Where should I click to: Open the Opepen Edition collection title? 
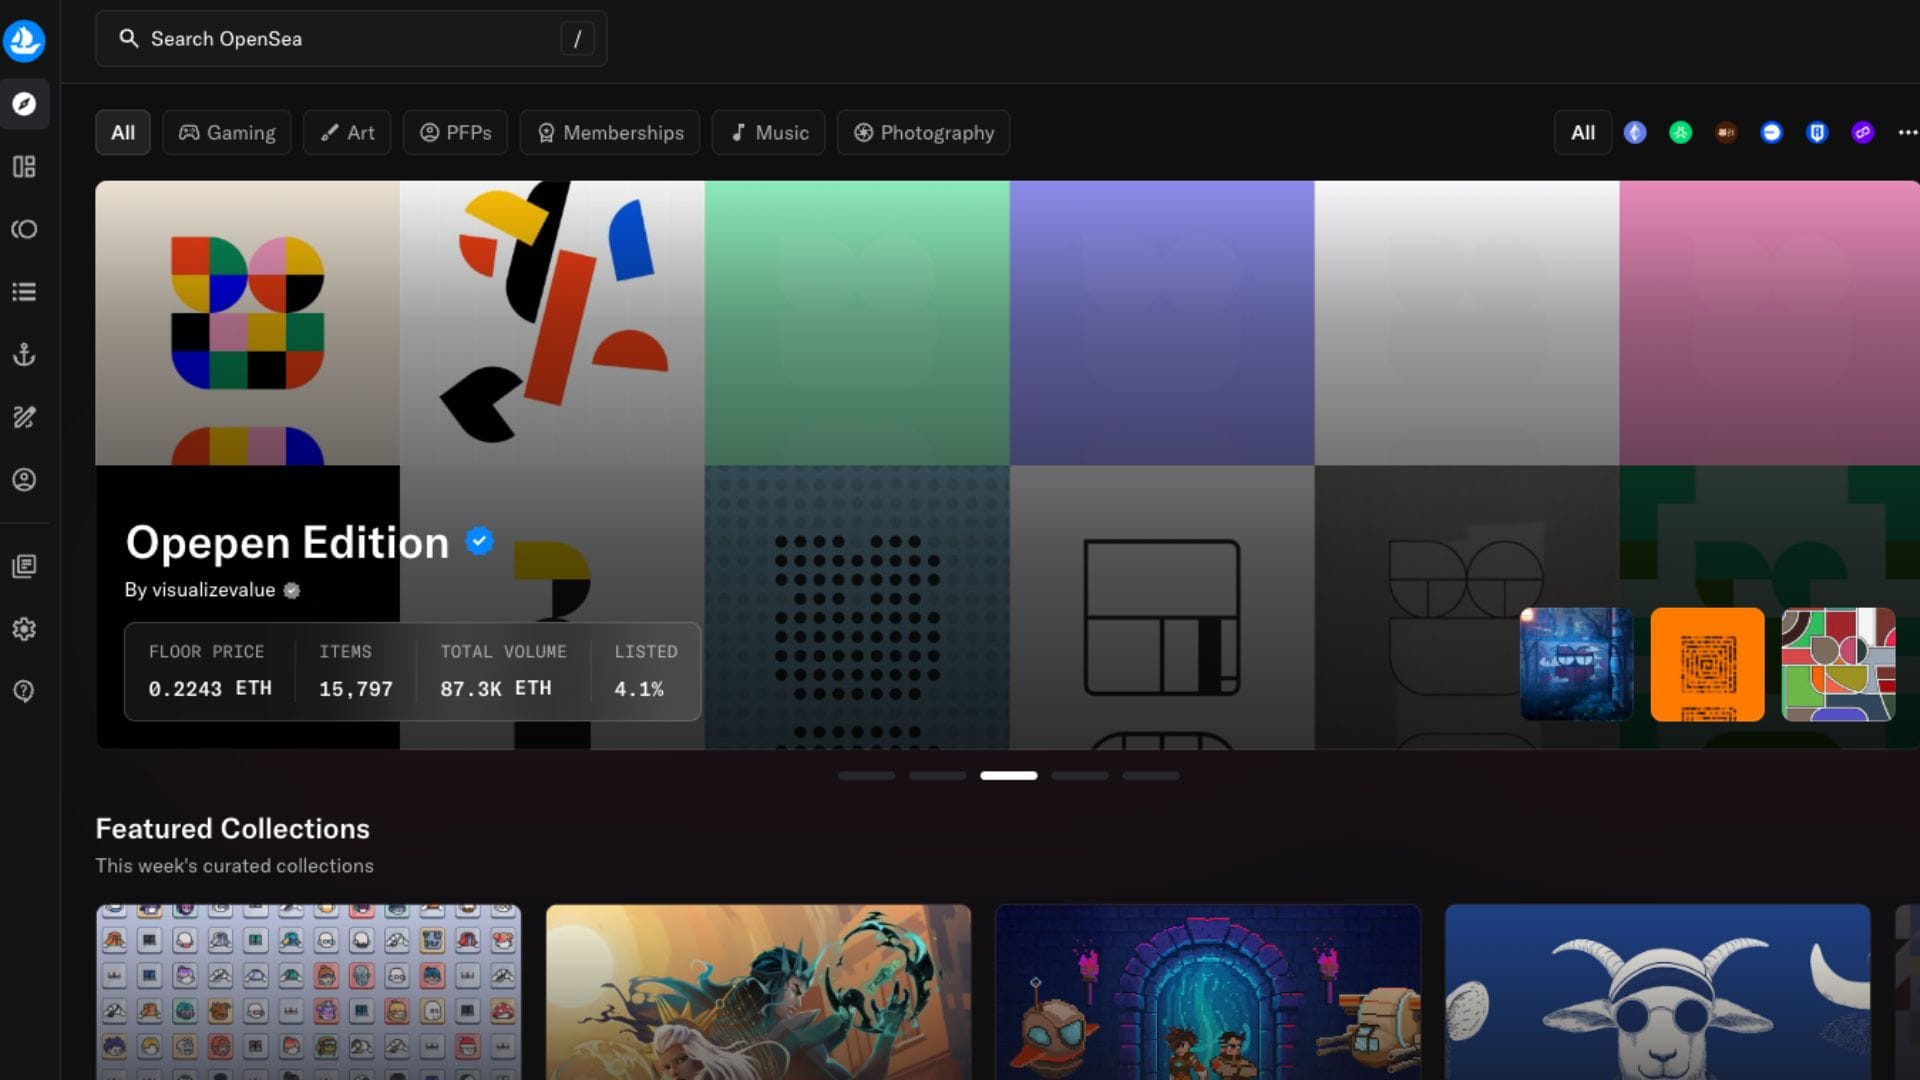click(287, 543)
